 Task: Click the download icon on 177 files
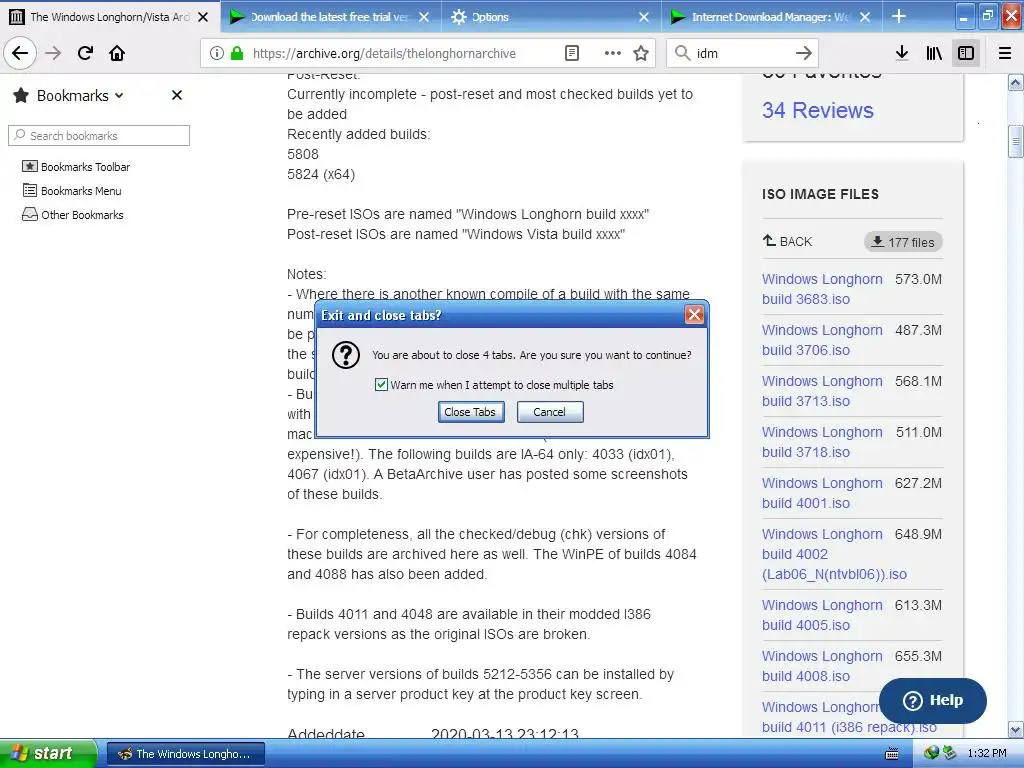(878, 242)
